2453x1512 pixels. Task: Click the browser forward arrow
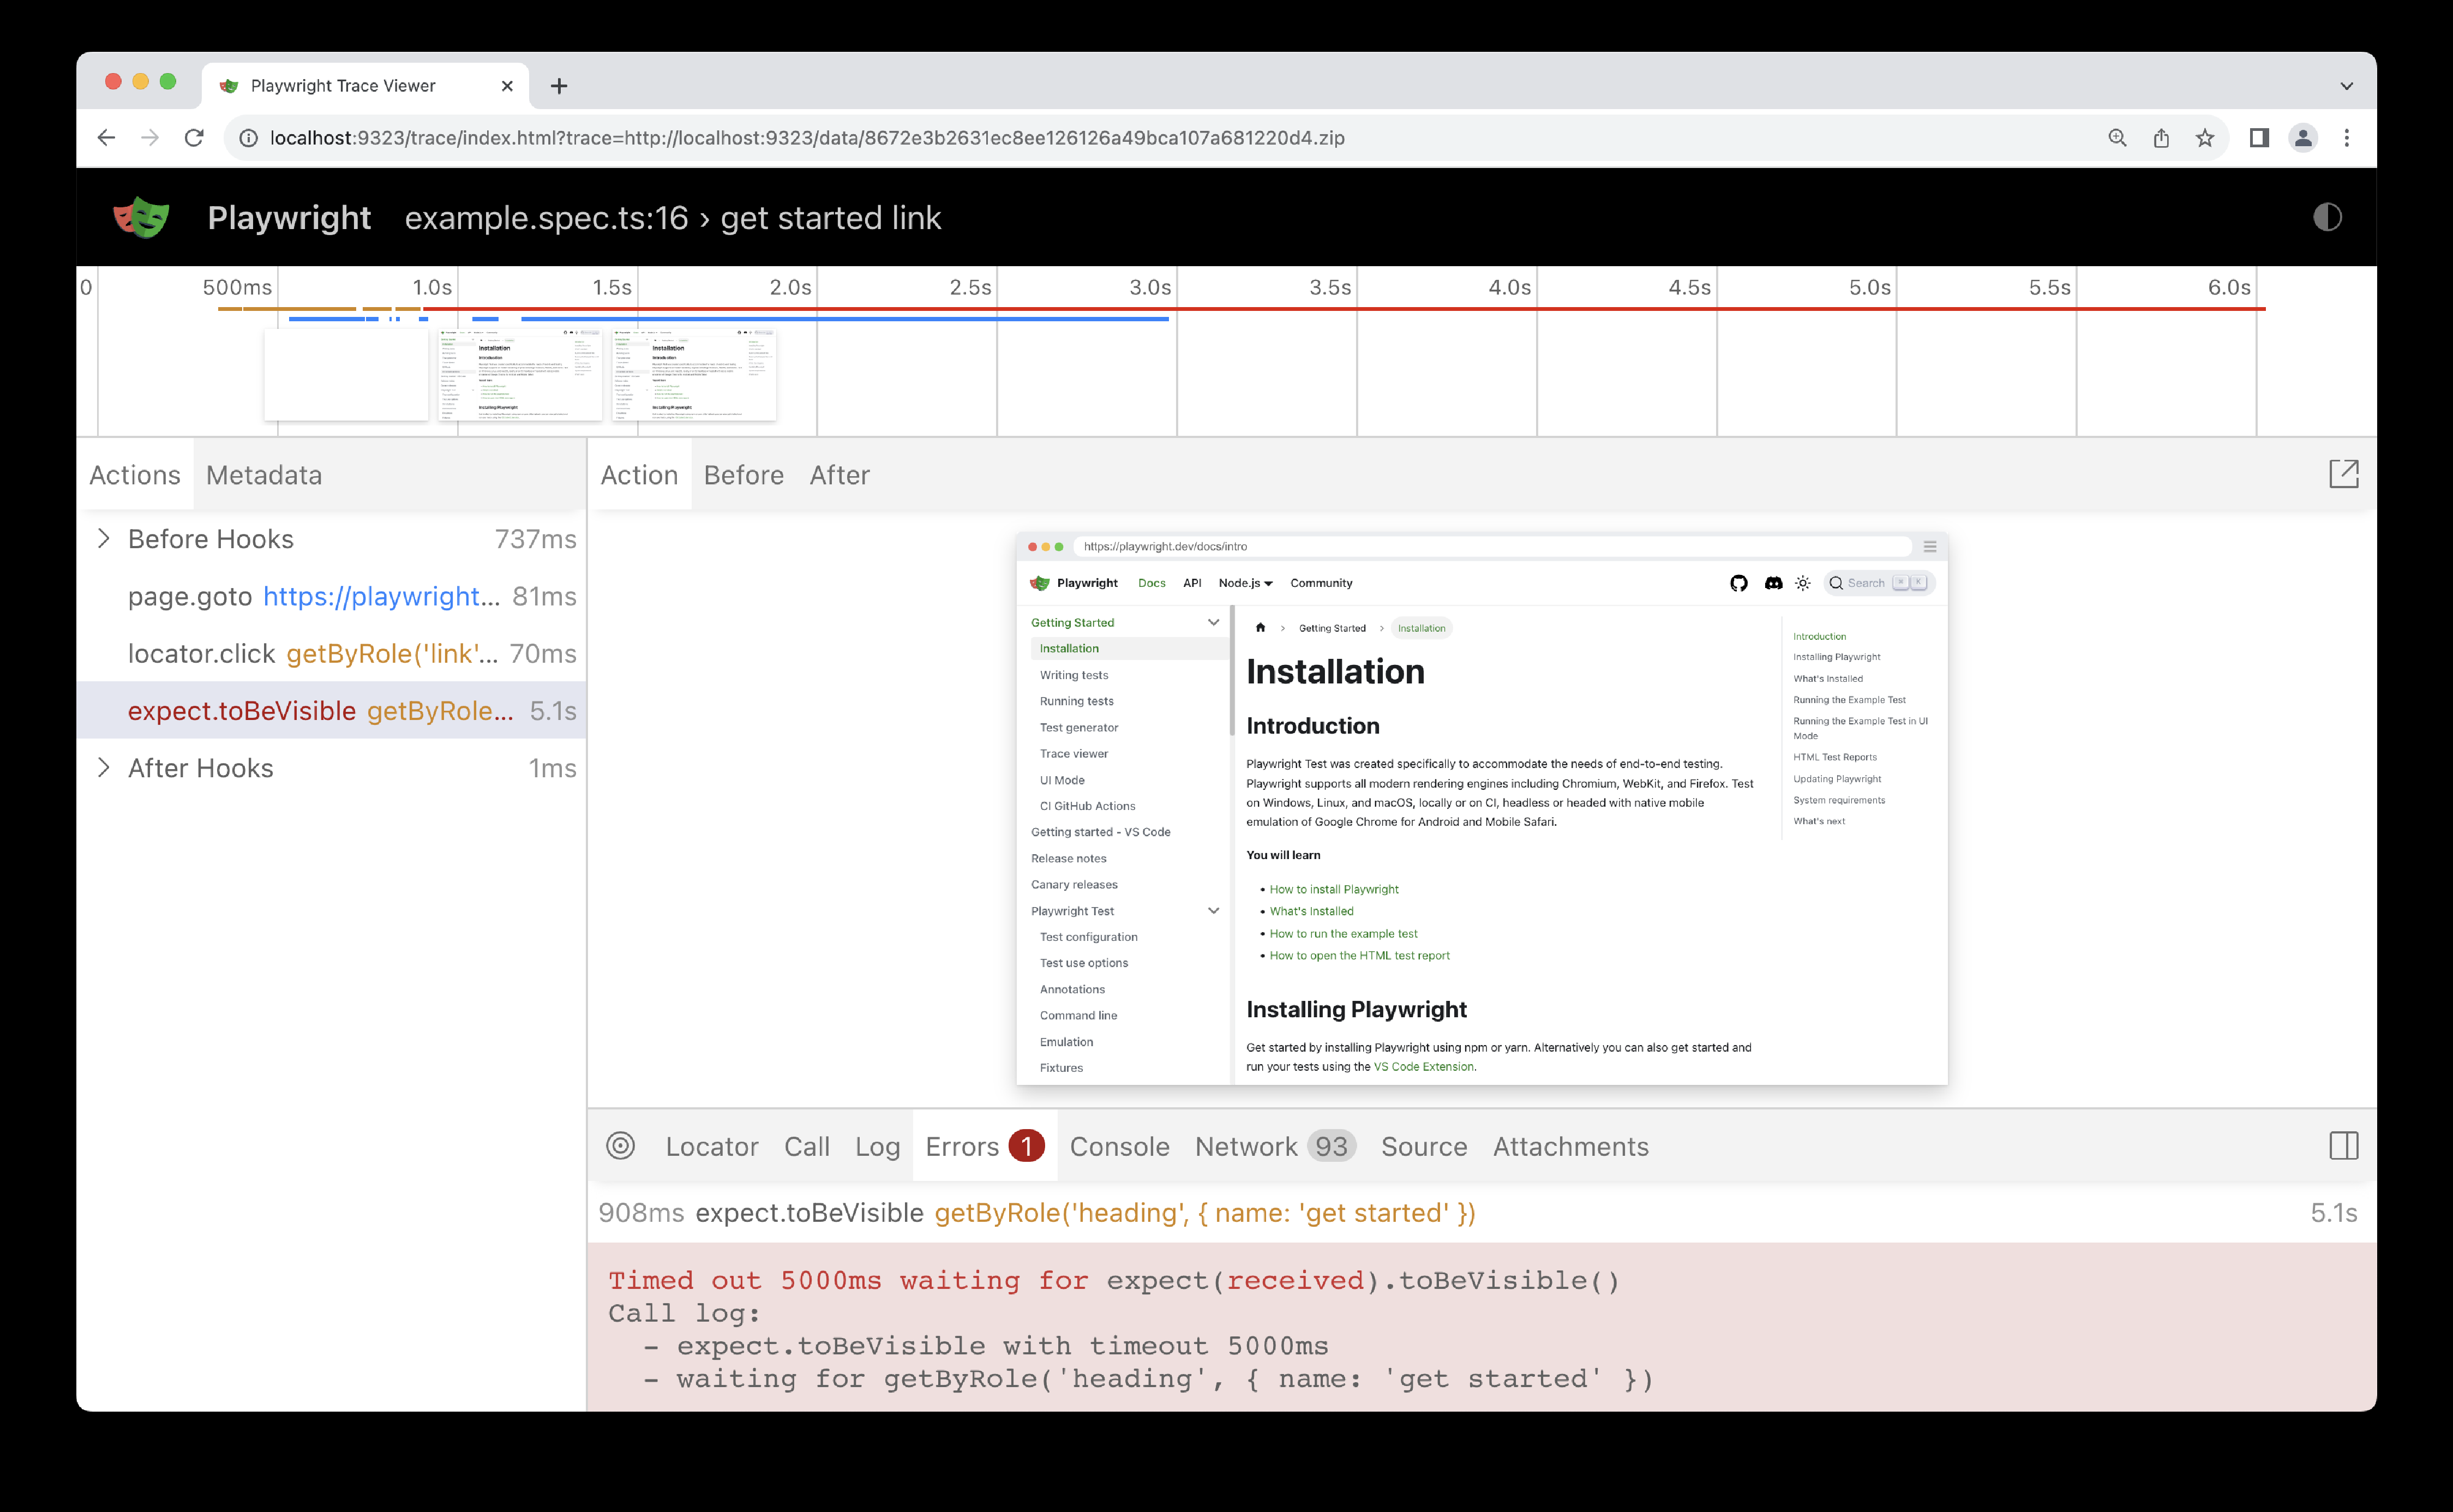coord(150,138)
